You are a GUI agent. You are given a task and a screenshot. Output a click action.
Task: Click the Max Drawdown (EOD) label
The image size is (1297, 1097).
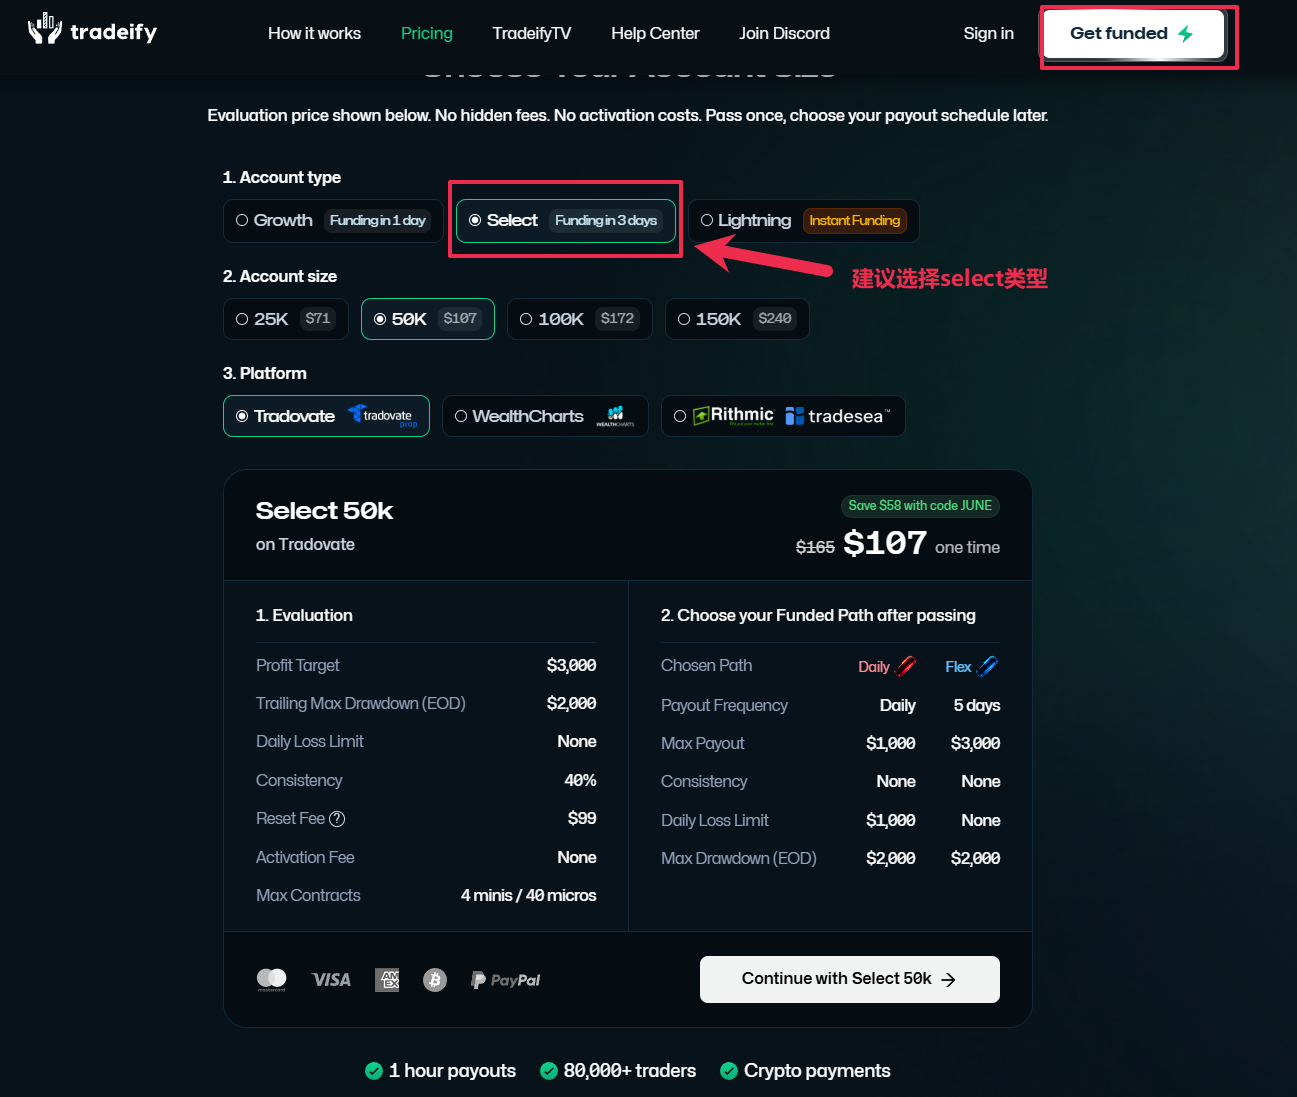click(739, 858)
